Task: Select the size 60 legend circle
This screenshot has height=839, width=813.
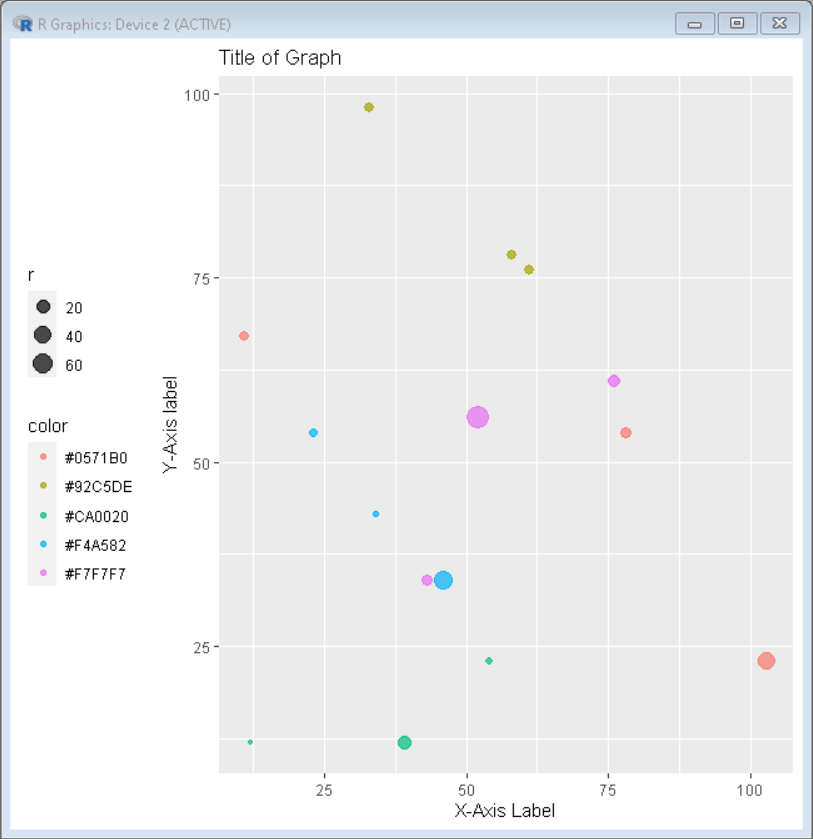Action: pyautogui.click(x=42, y=365)
